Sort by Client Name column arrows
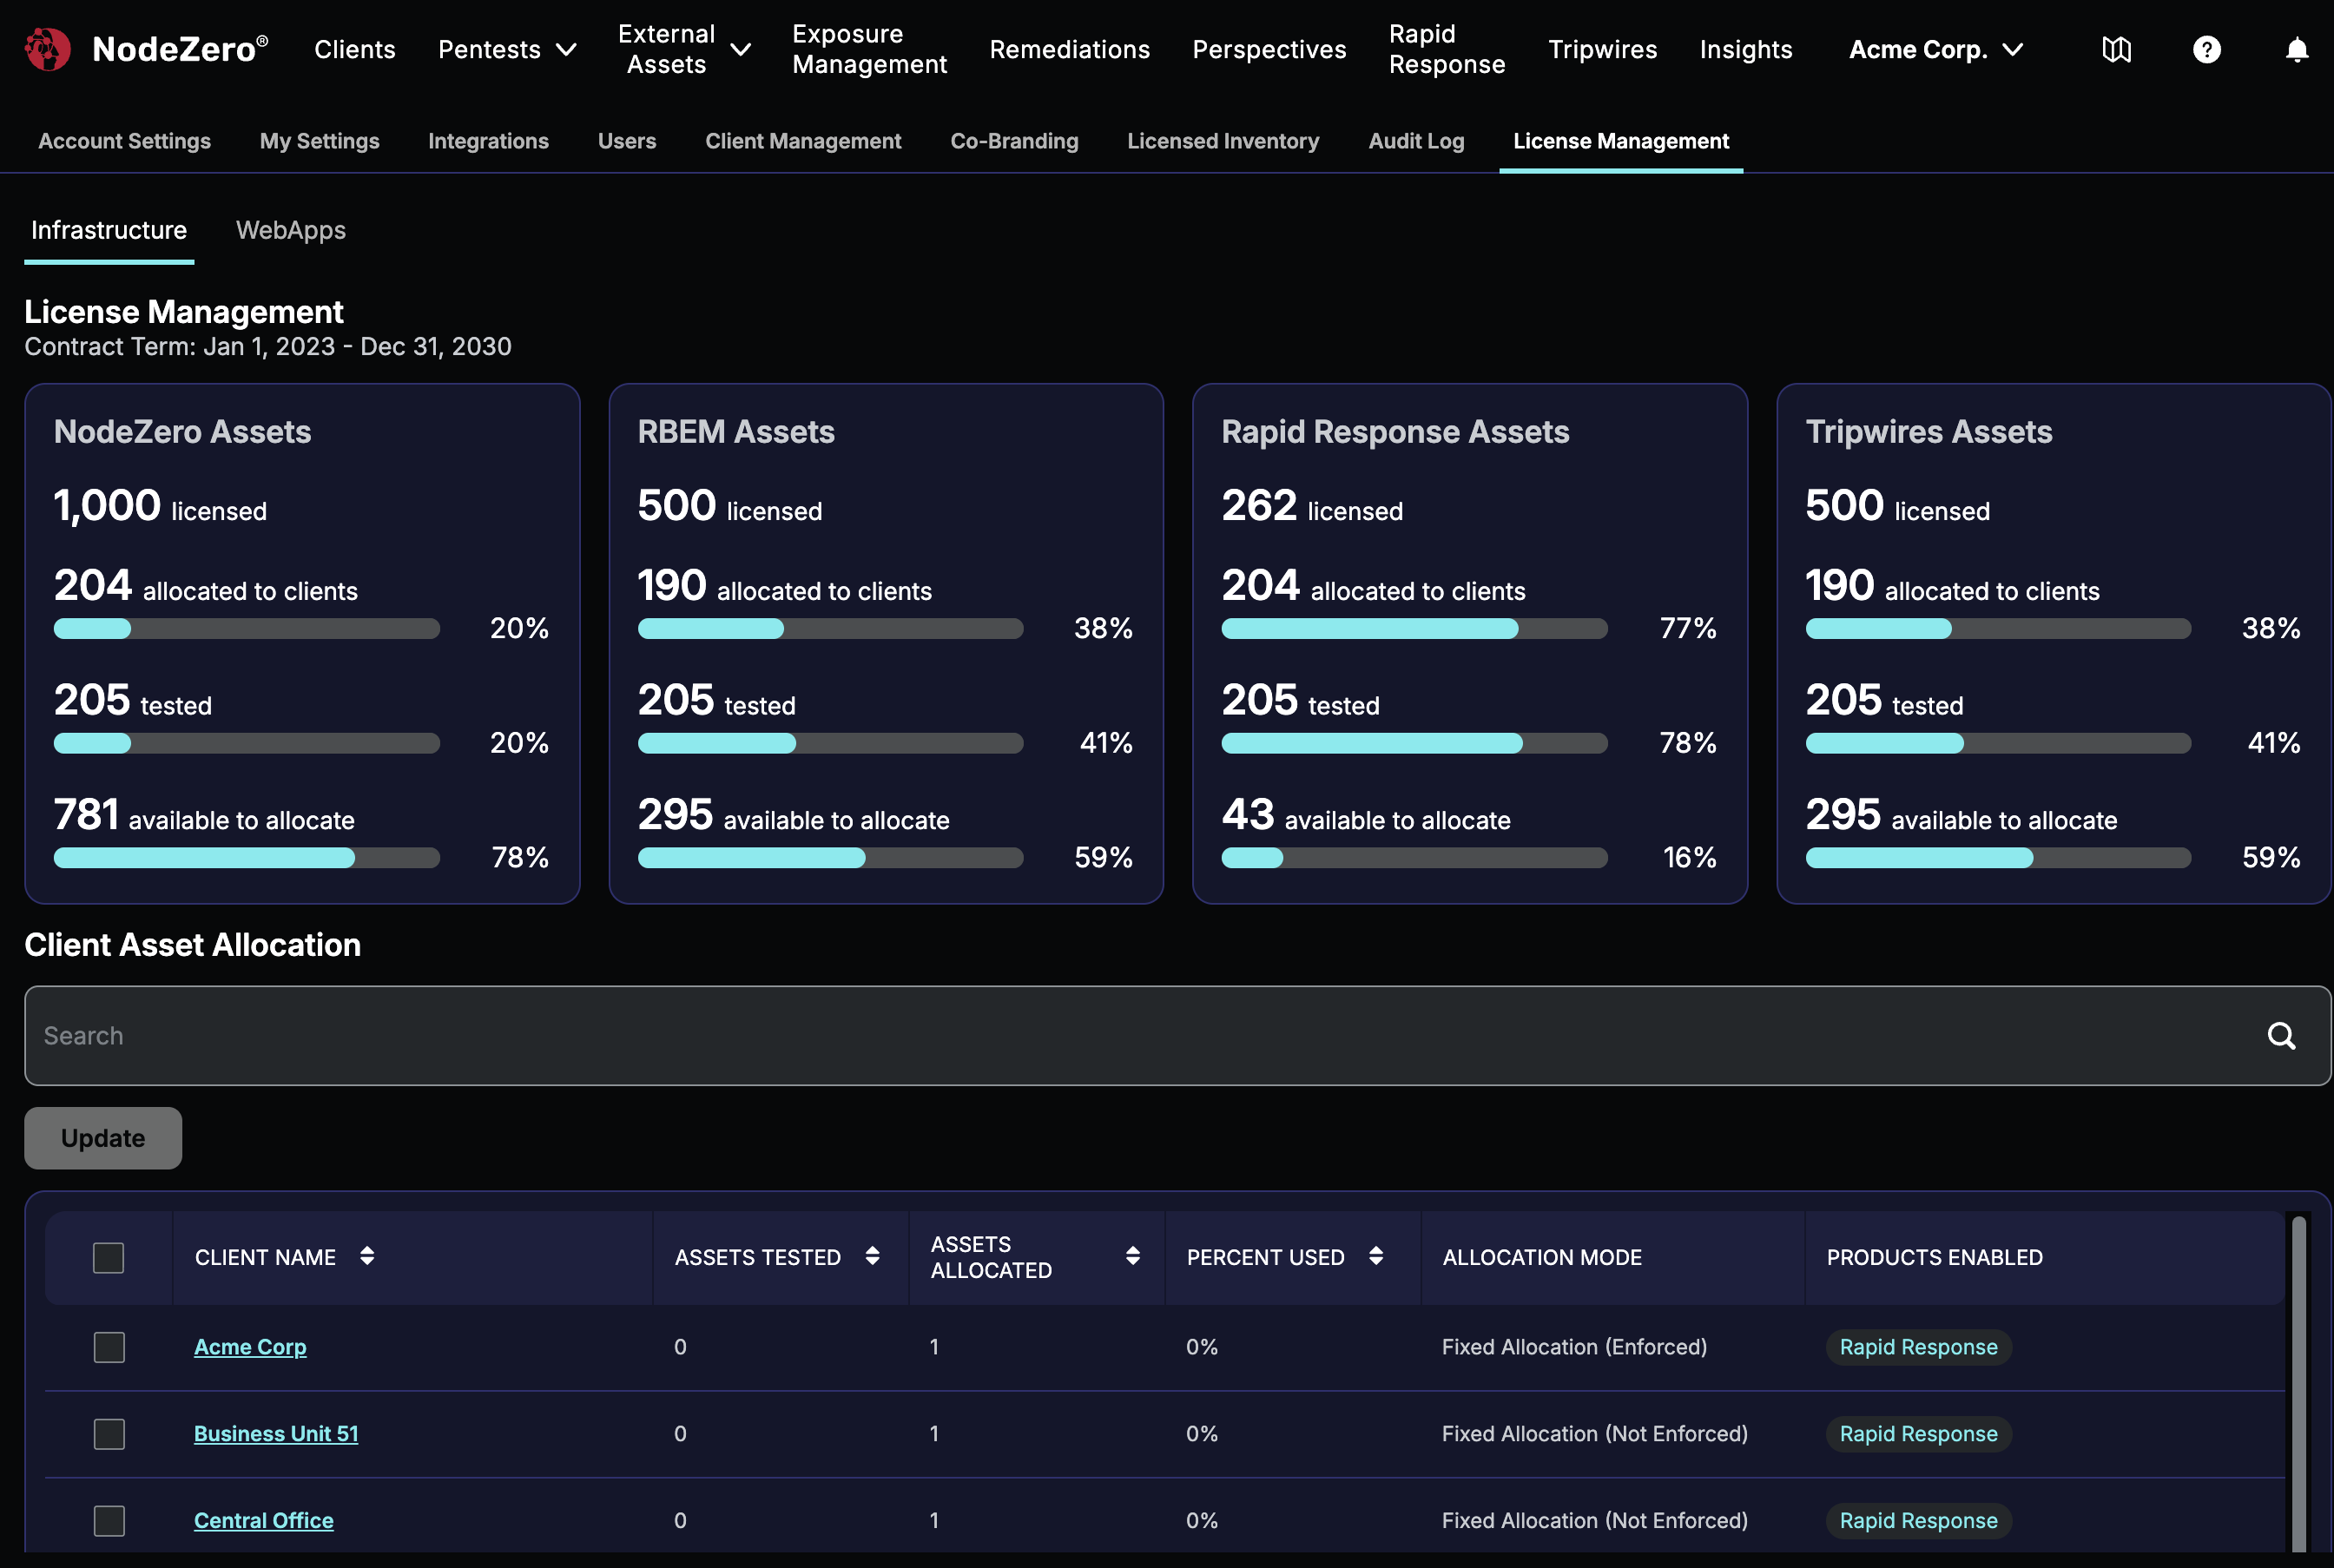This screenshot has width=2334, height=1568. pyautogui.click(x=367, y=1256)
